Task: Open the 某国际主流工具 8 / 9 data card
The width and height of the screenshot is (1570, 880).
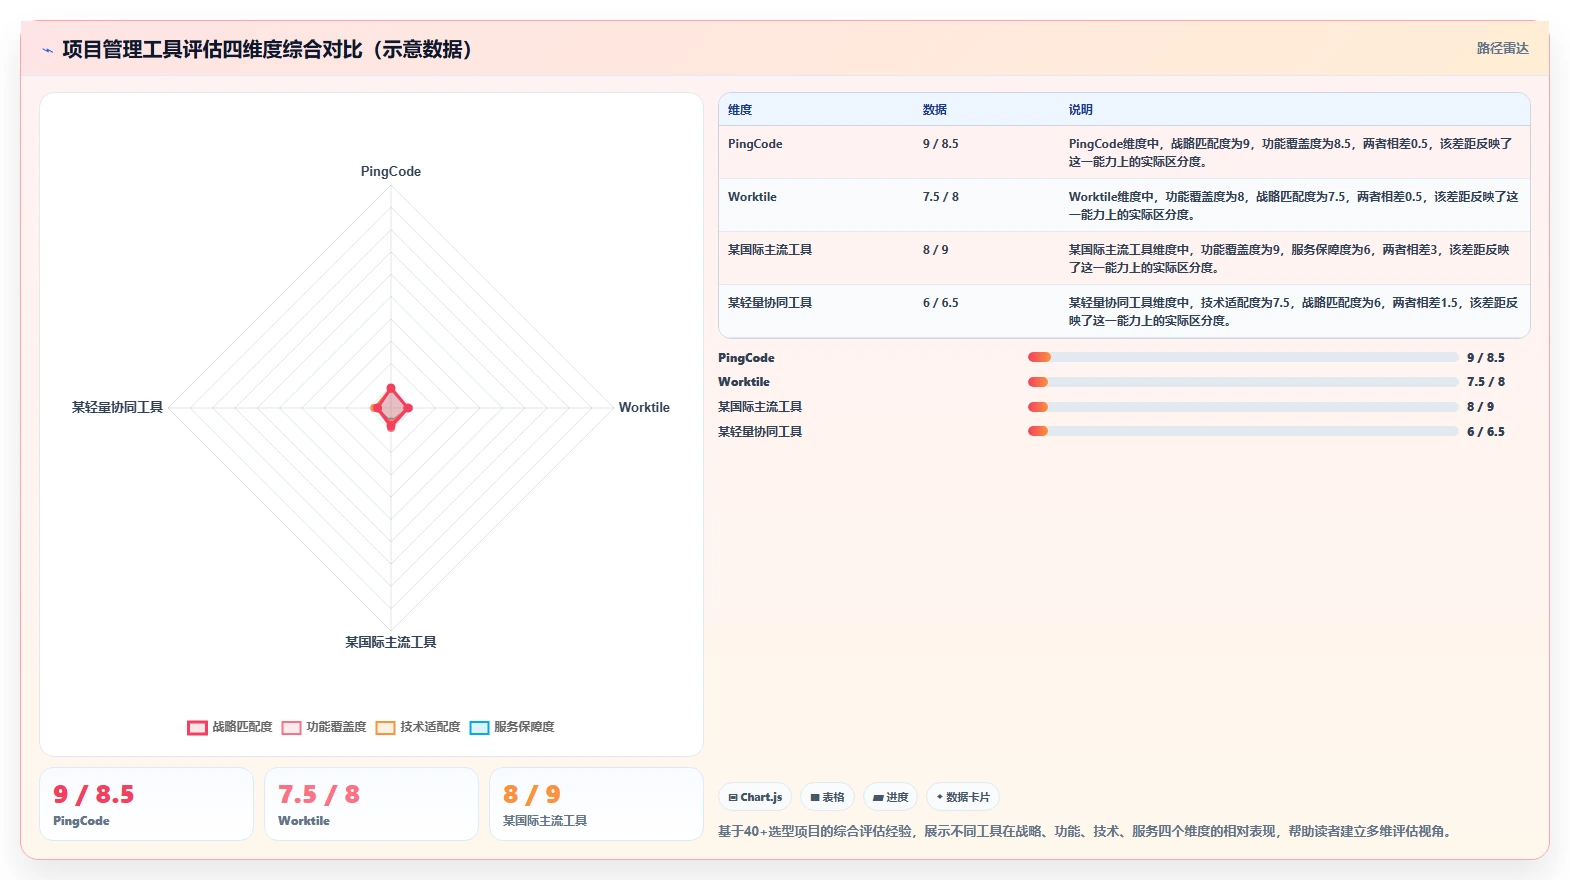Action: (596, 804)
